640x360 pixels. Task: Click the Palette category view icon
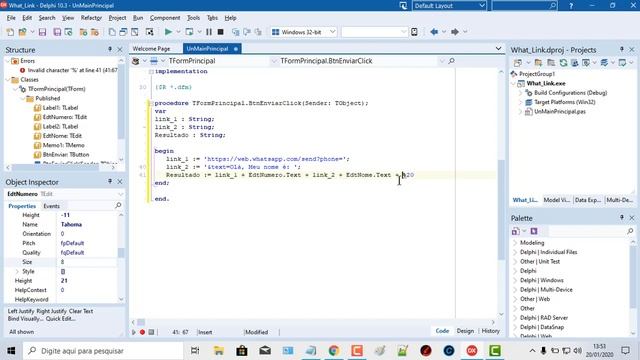516,231
